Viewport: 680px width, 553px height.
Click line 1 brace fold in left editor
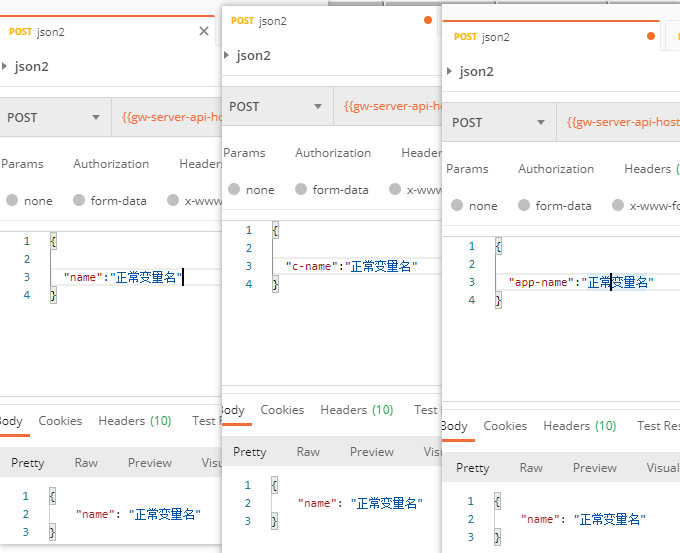(53, 241)
